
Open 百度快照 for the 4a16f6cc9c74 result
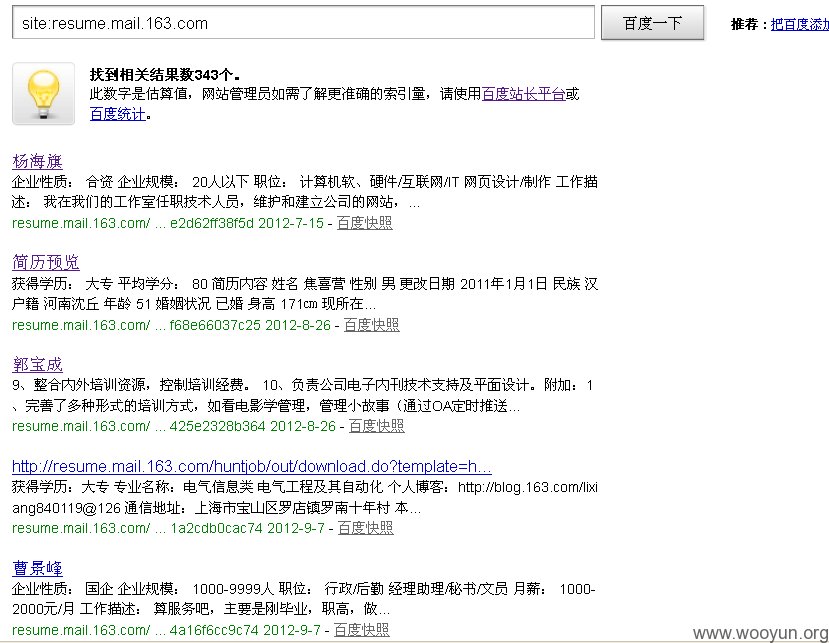pyautogui.click(x=362, y=630)
